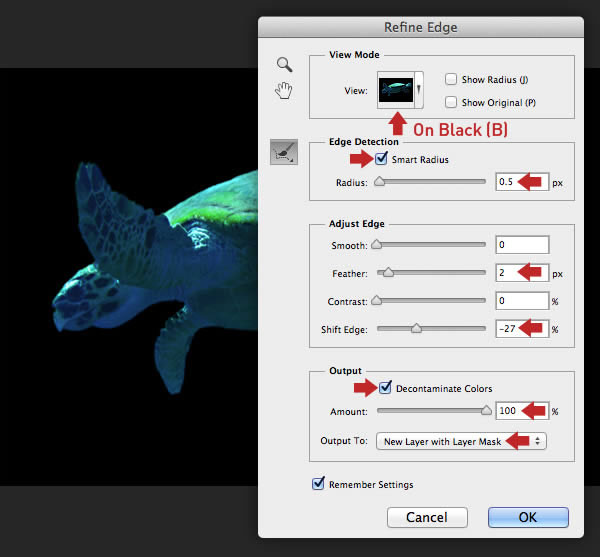Click the "View:" label
Image resolution: width=600 pixels, height=557 pixels.
pos(356,91)
